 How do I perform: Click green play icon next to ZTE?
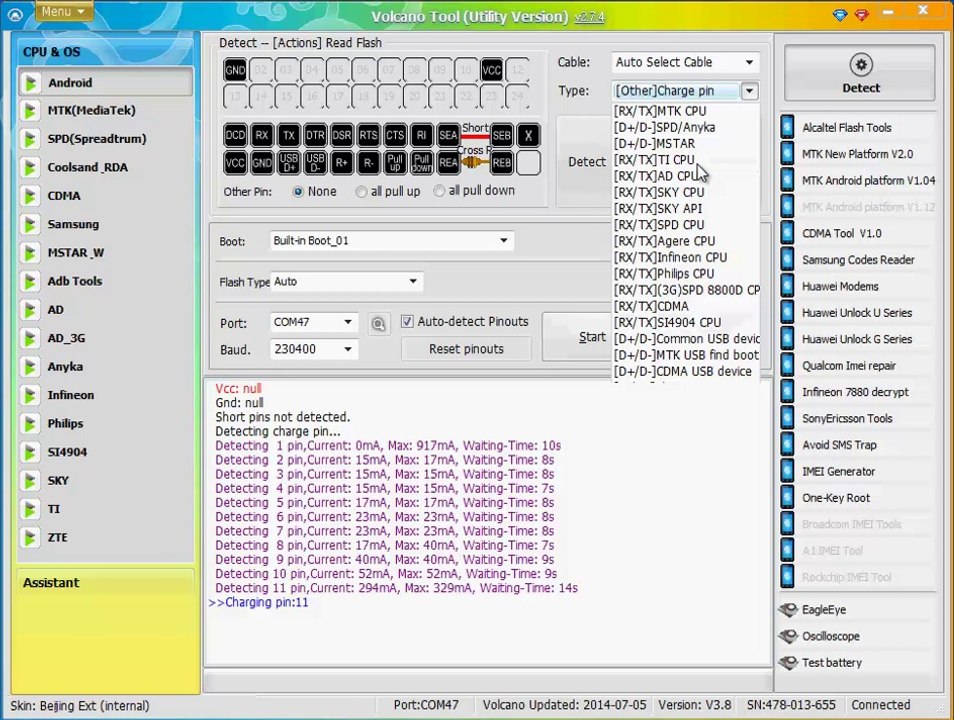click(30, 538)
